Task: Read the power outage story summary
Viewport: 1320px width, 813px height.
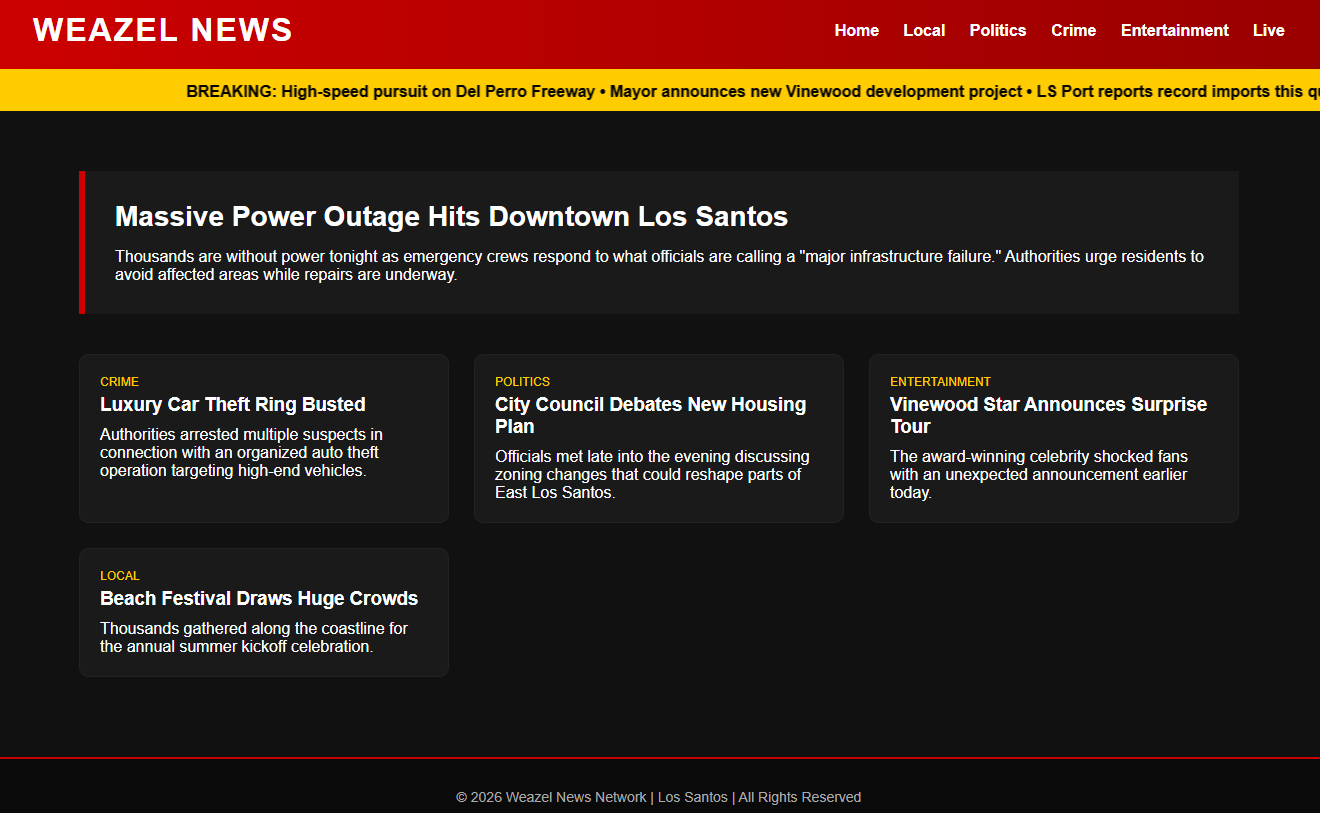Action: tap(659, 265)
